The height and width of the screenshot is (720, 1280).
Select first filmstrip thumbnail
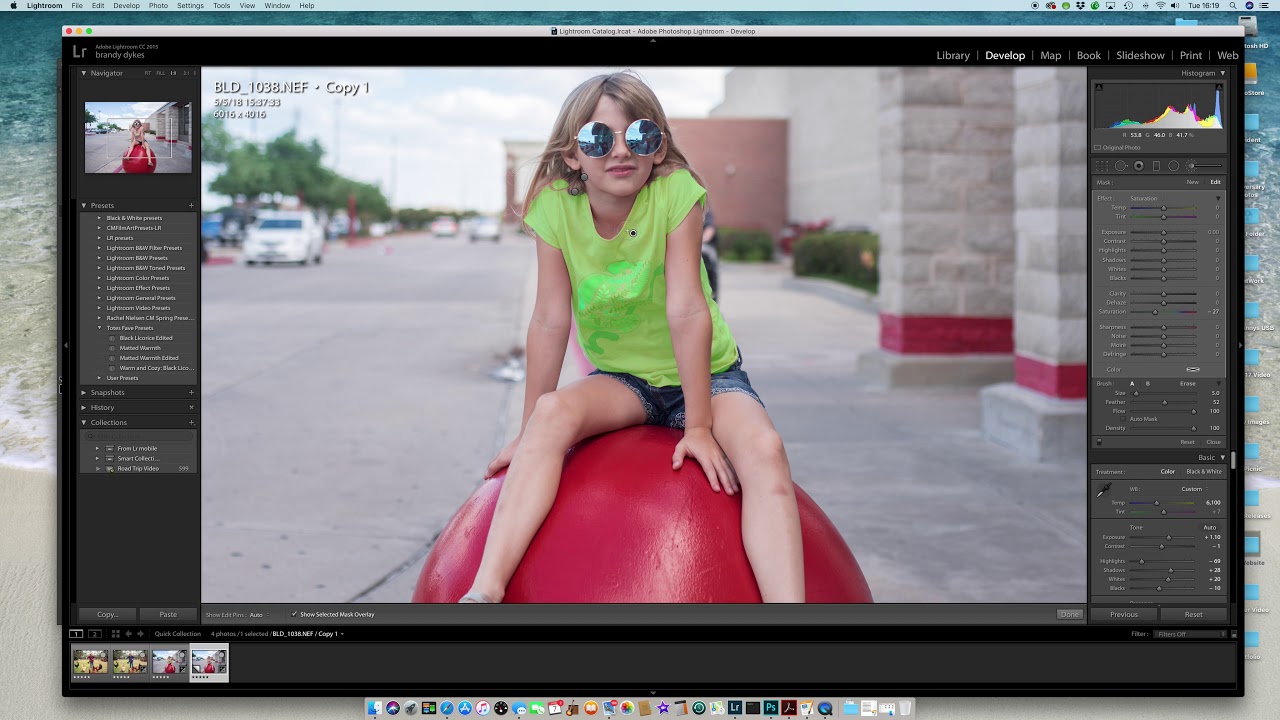tap(90, 664)
